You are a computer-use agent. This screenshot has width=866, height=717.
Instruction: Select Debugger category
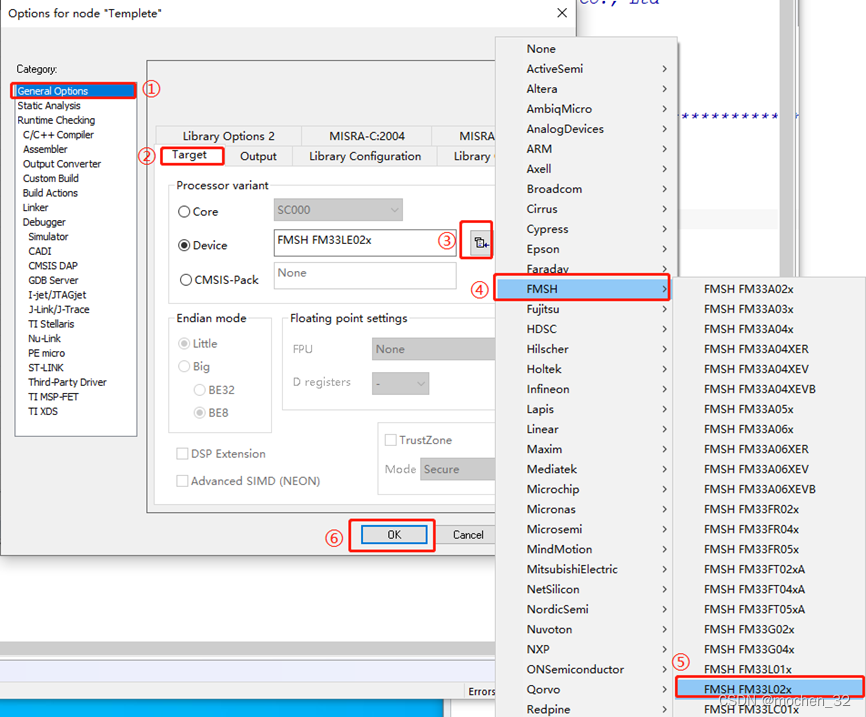[44, 222]
